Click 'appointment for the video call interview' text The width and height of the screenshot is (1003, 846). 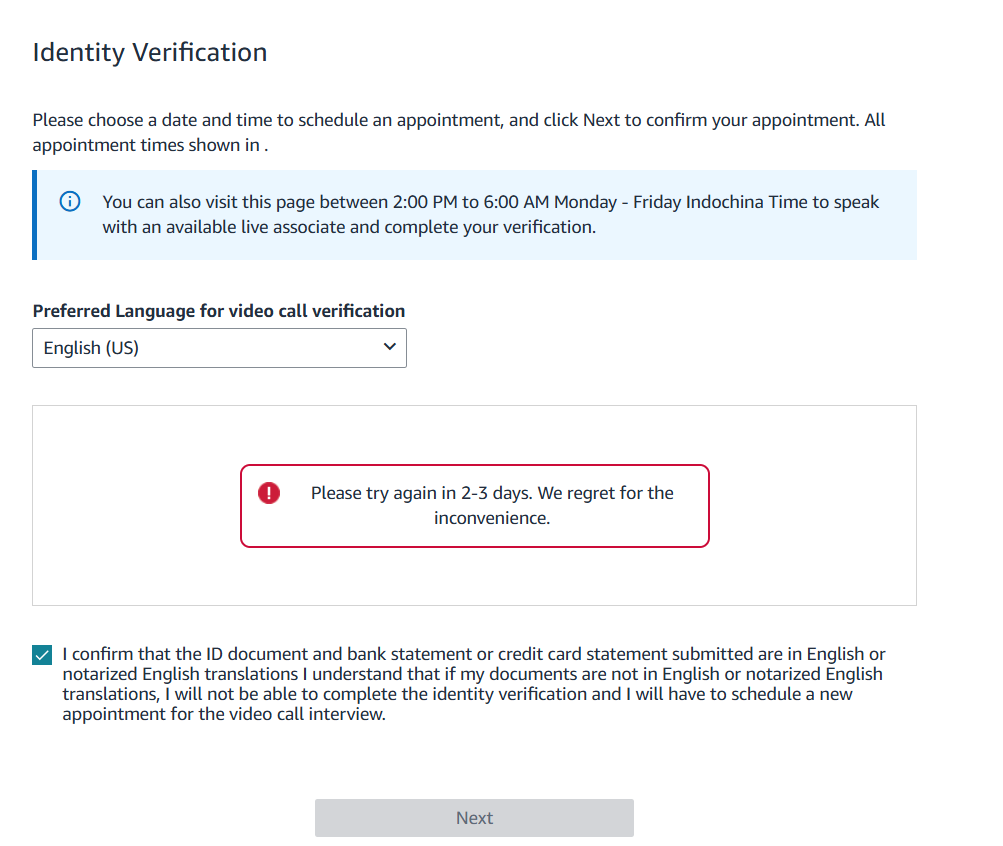pyautogui.click(x=224, y=714)
